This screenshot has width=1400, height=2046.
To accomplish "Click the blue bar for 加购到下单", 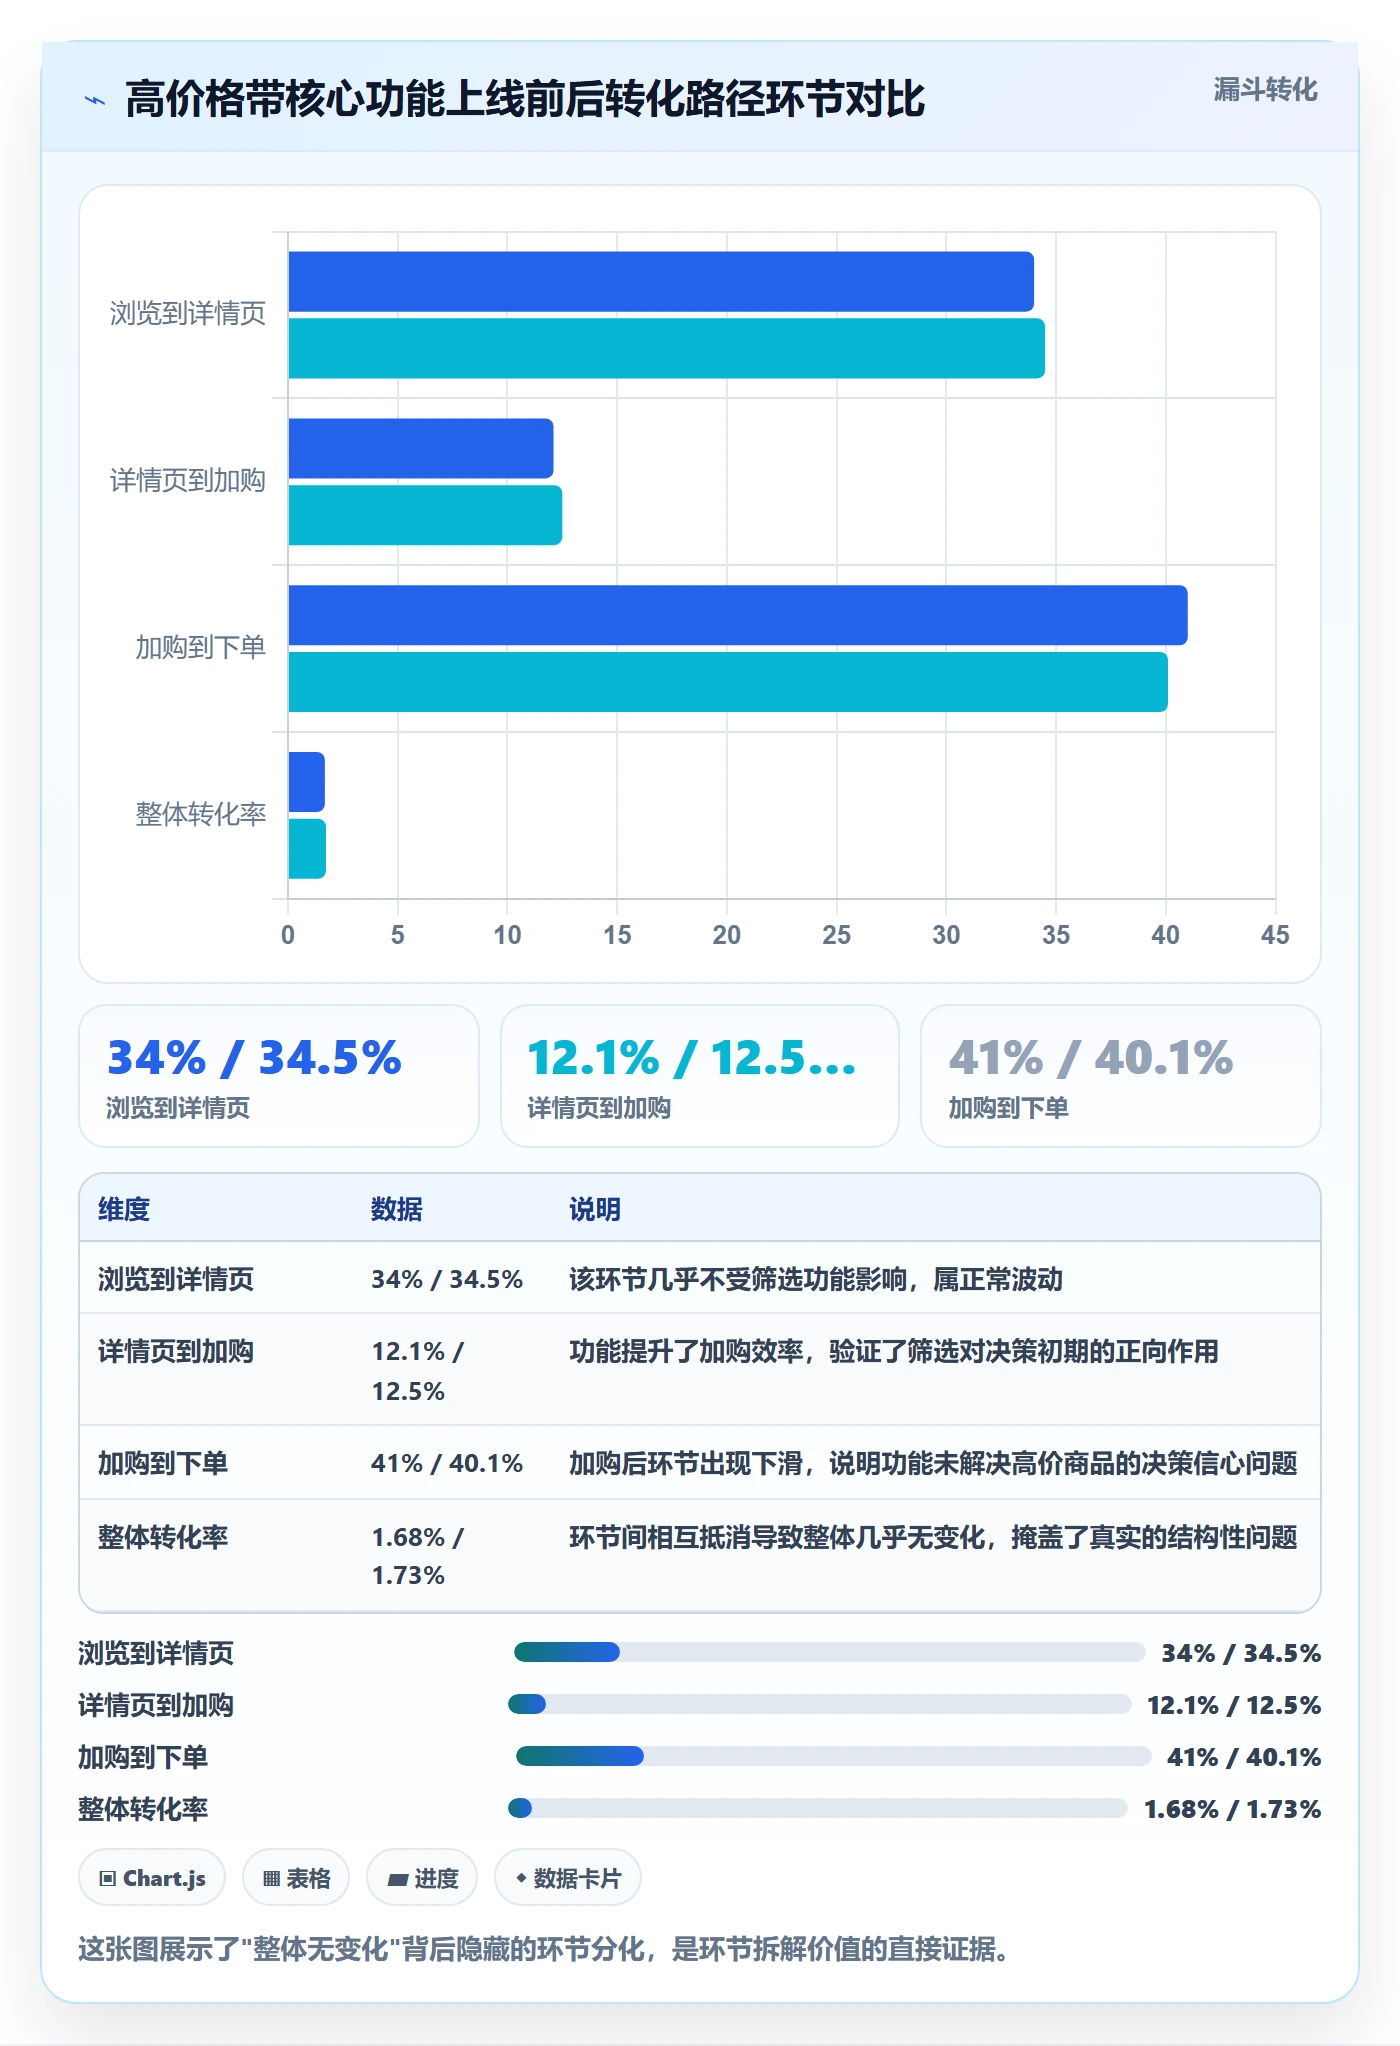I will pyautogui.click(x=738, y=615).
